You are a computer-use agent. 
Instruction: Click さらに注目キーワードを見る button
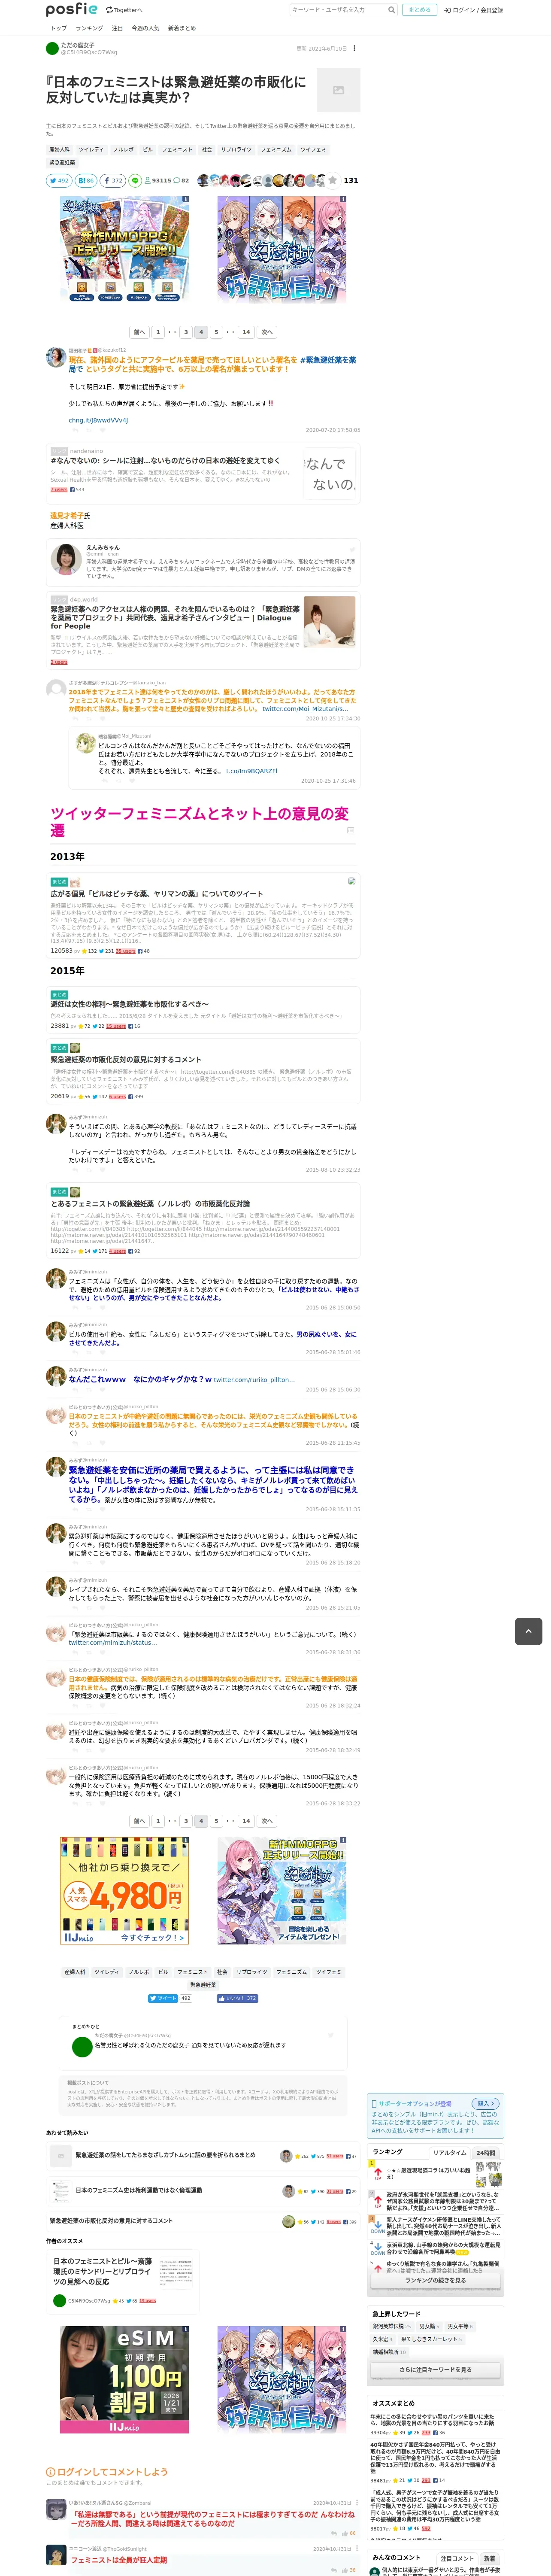[435, 2369]
